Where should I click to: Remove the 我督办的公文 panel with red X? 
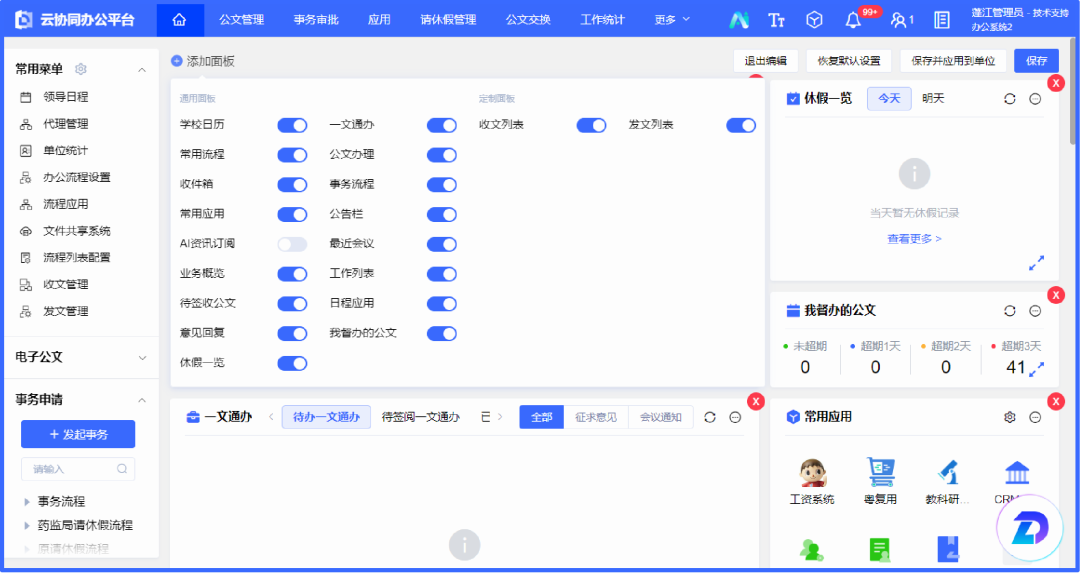click(x=1056, y=295)
